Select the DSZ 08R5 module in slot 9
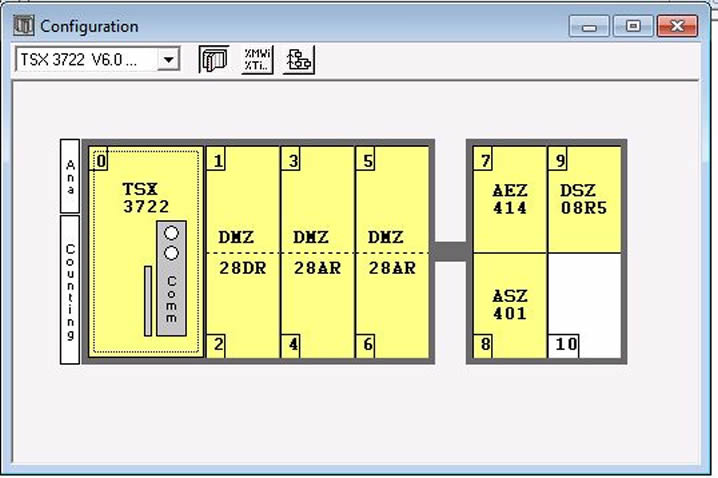The width and height of the screenshot is (718, 478). click(585, 200)
